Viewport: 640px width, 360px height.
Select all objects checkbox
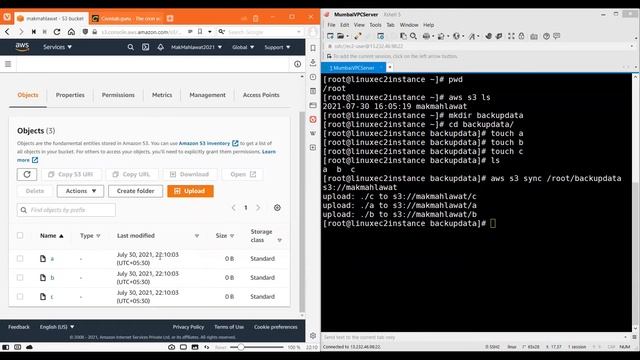pos(20,236)
